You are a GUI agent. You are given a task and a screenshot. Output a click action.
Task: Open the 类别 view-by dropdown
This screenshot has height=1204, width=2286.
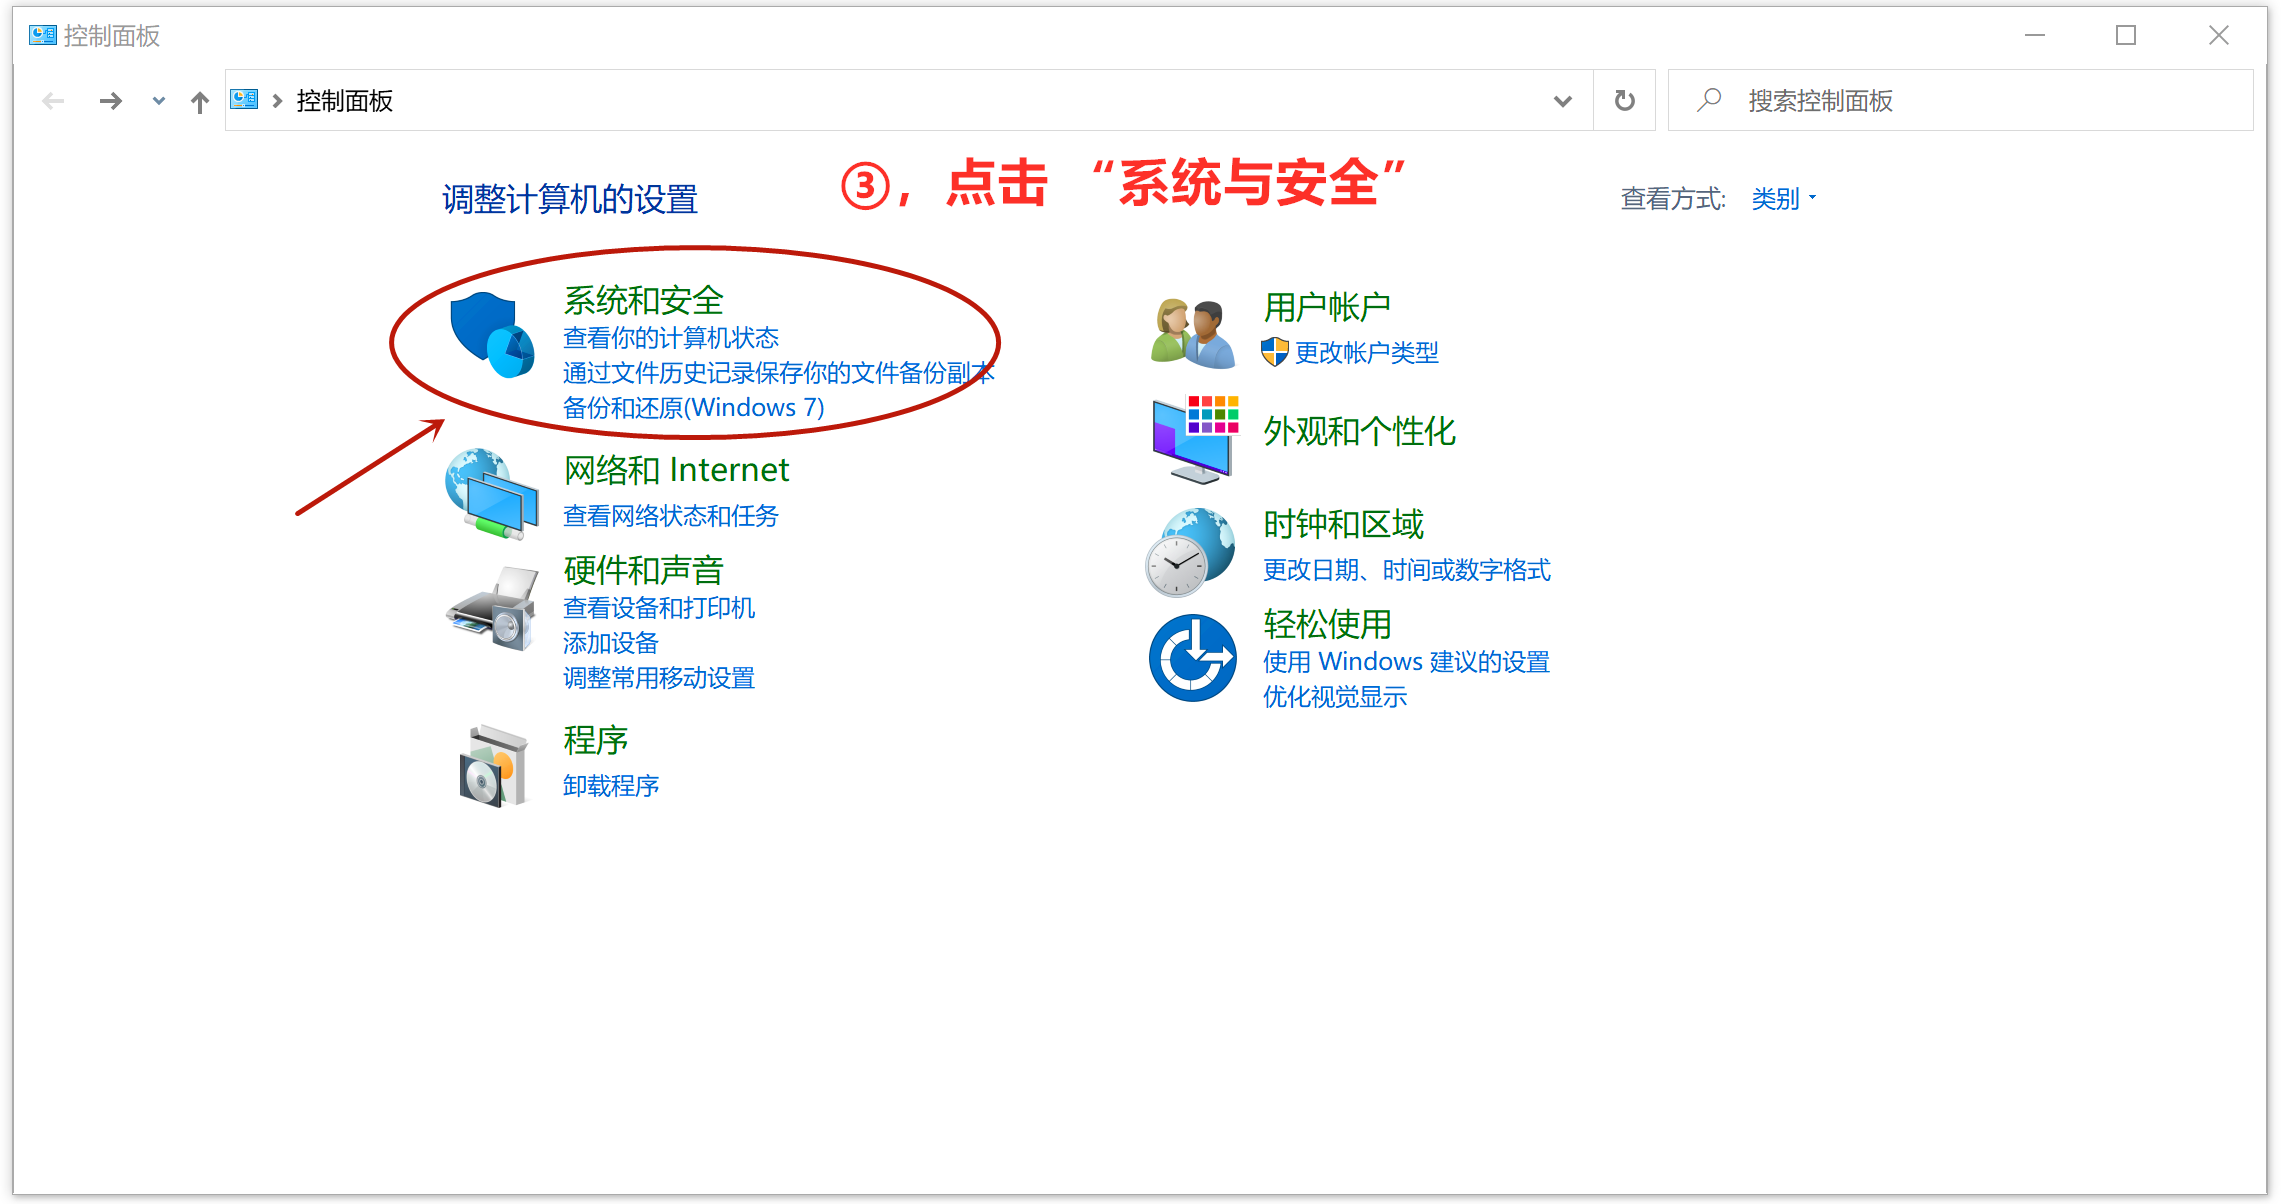coord(1783,199)
